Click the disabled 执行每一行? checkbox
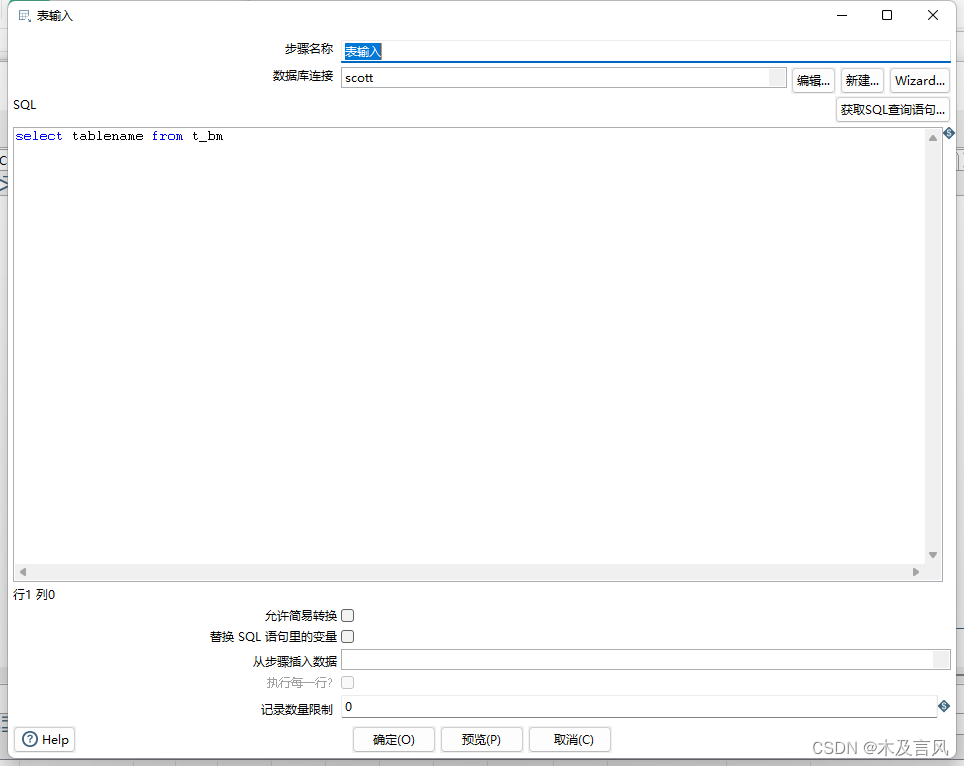Image resolution: width=964 pixels, height=766 pixels. [x=347, y=682]
